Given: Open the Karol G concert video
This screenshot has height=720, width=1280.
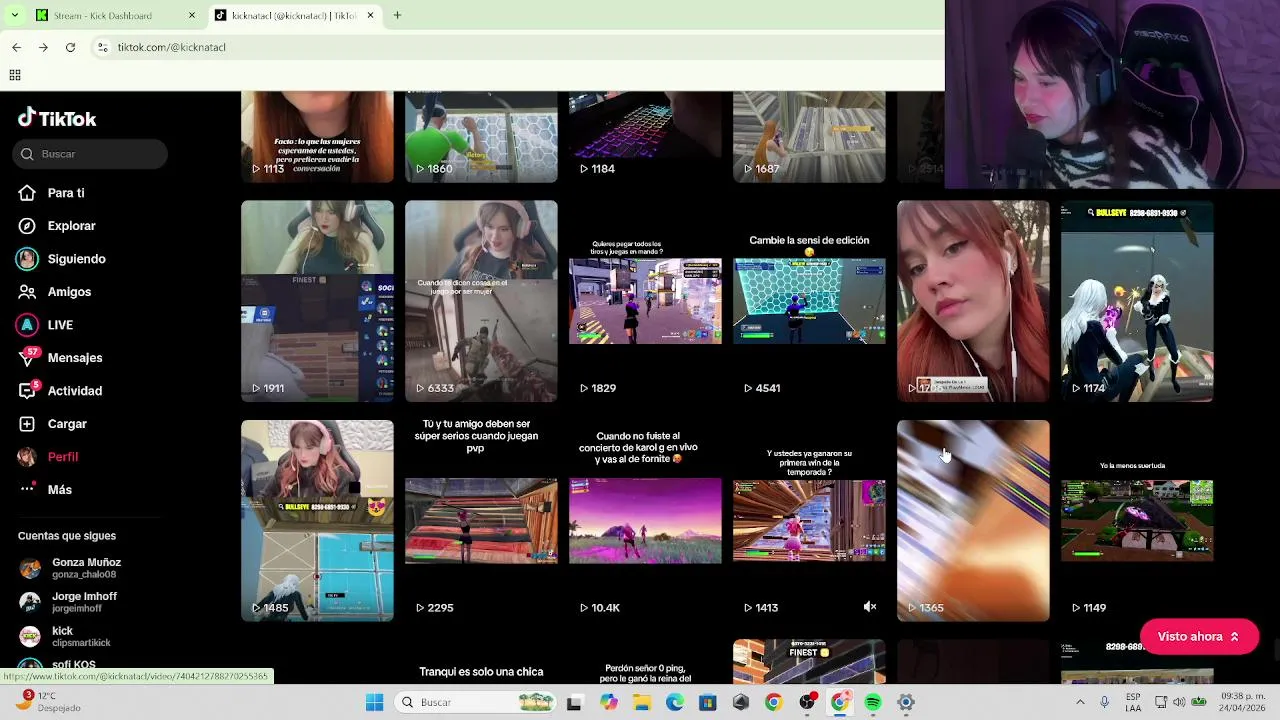Looking at the screenshot, I should point(645,521).
